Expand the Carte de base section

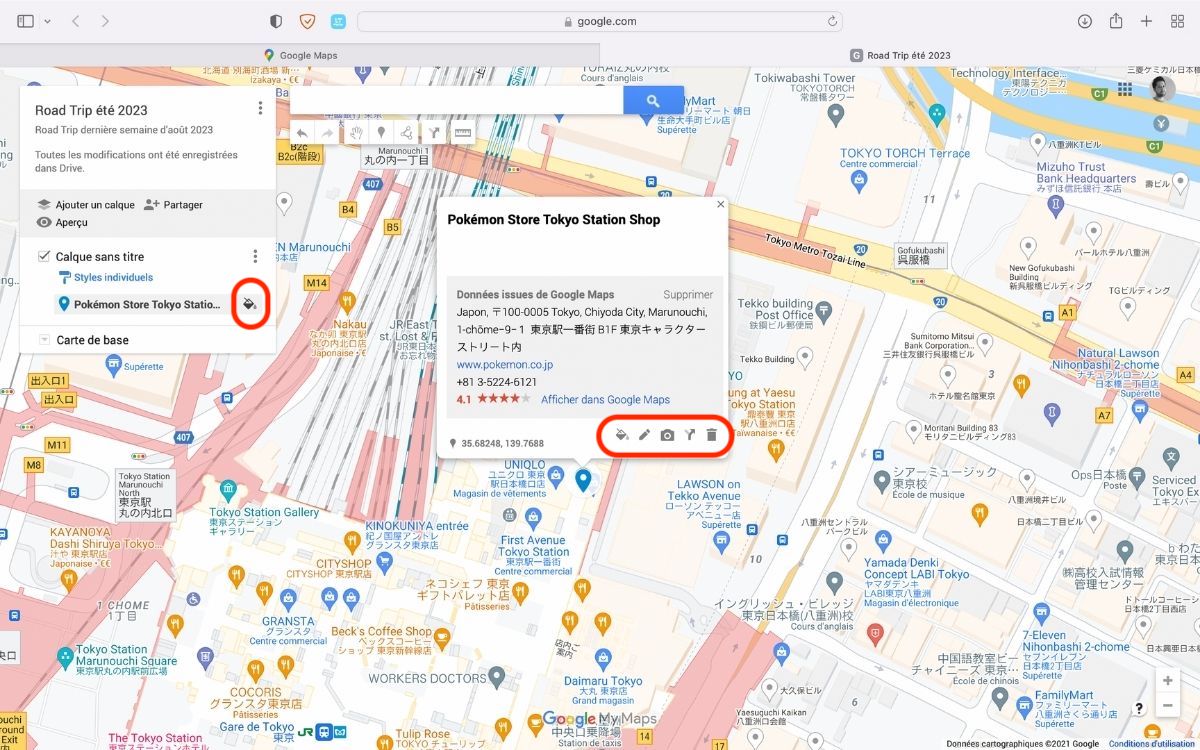click(x=44, y=340)
